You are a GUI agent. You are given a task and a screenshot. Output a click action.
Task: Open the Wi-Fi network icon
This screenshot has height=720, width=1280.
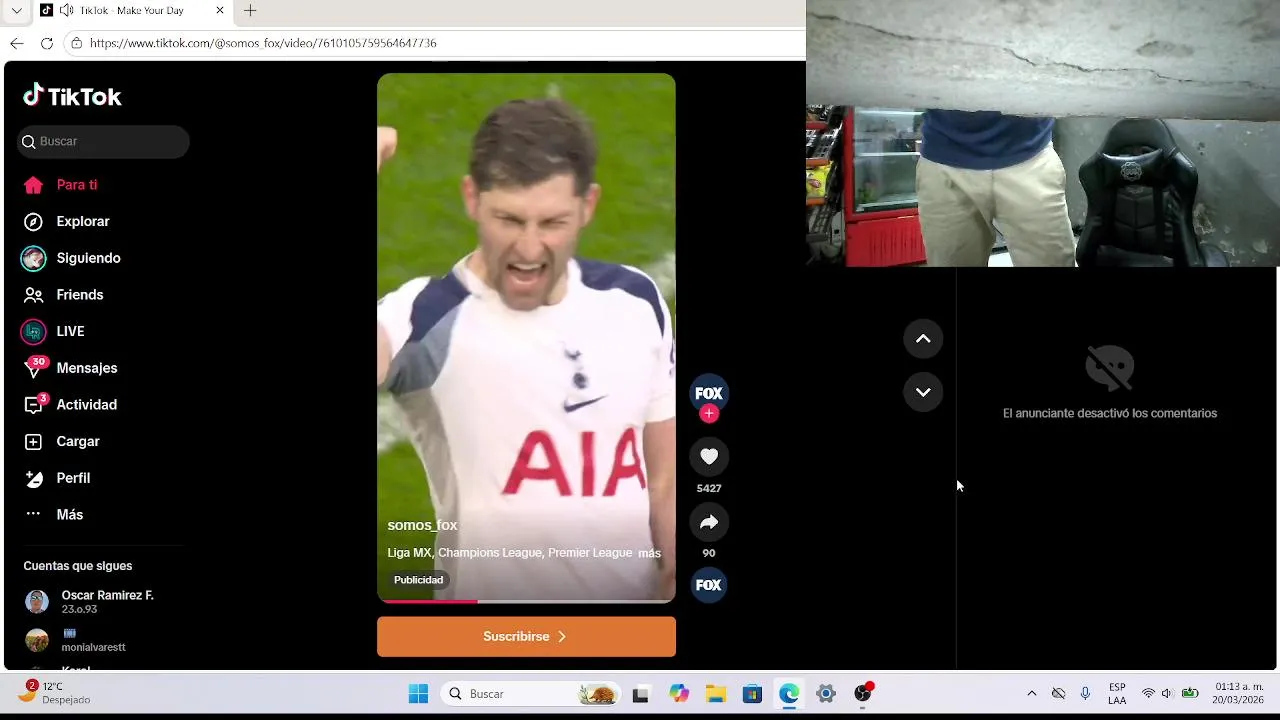click(1148, 693)
